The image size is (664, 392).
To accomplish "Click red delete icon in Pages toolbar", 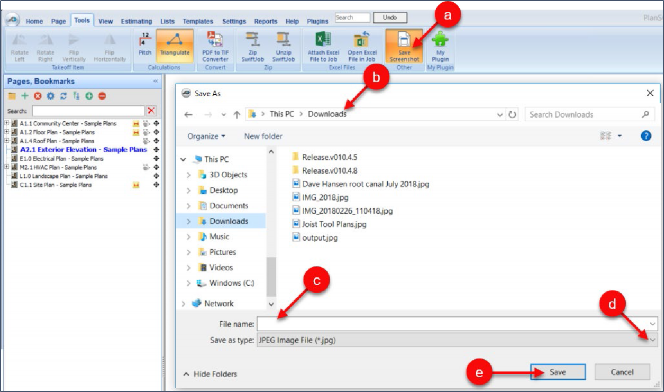I will (38, 96).
